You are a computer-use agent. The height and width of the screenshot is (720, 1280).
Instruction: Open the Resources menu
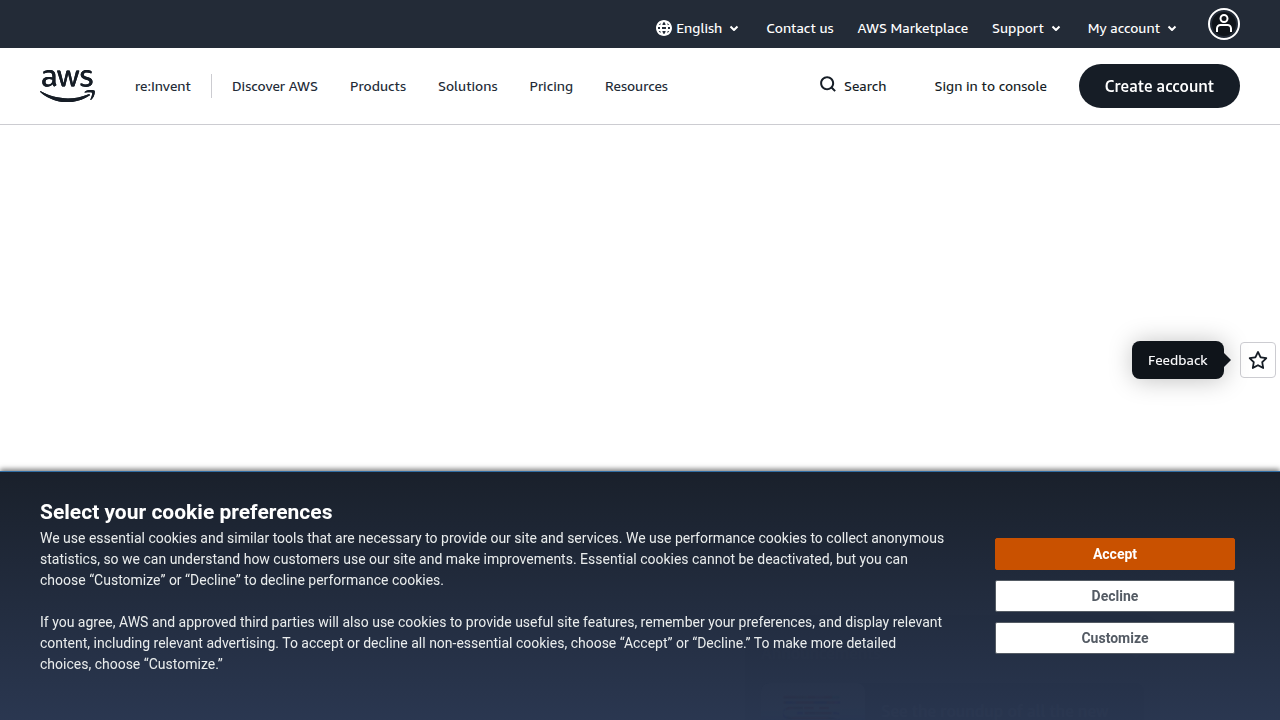point(636,86)
